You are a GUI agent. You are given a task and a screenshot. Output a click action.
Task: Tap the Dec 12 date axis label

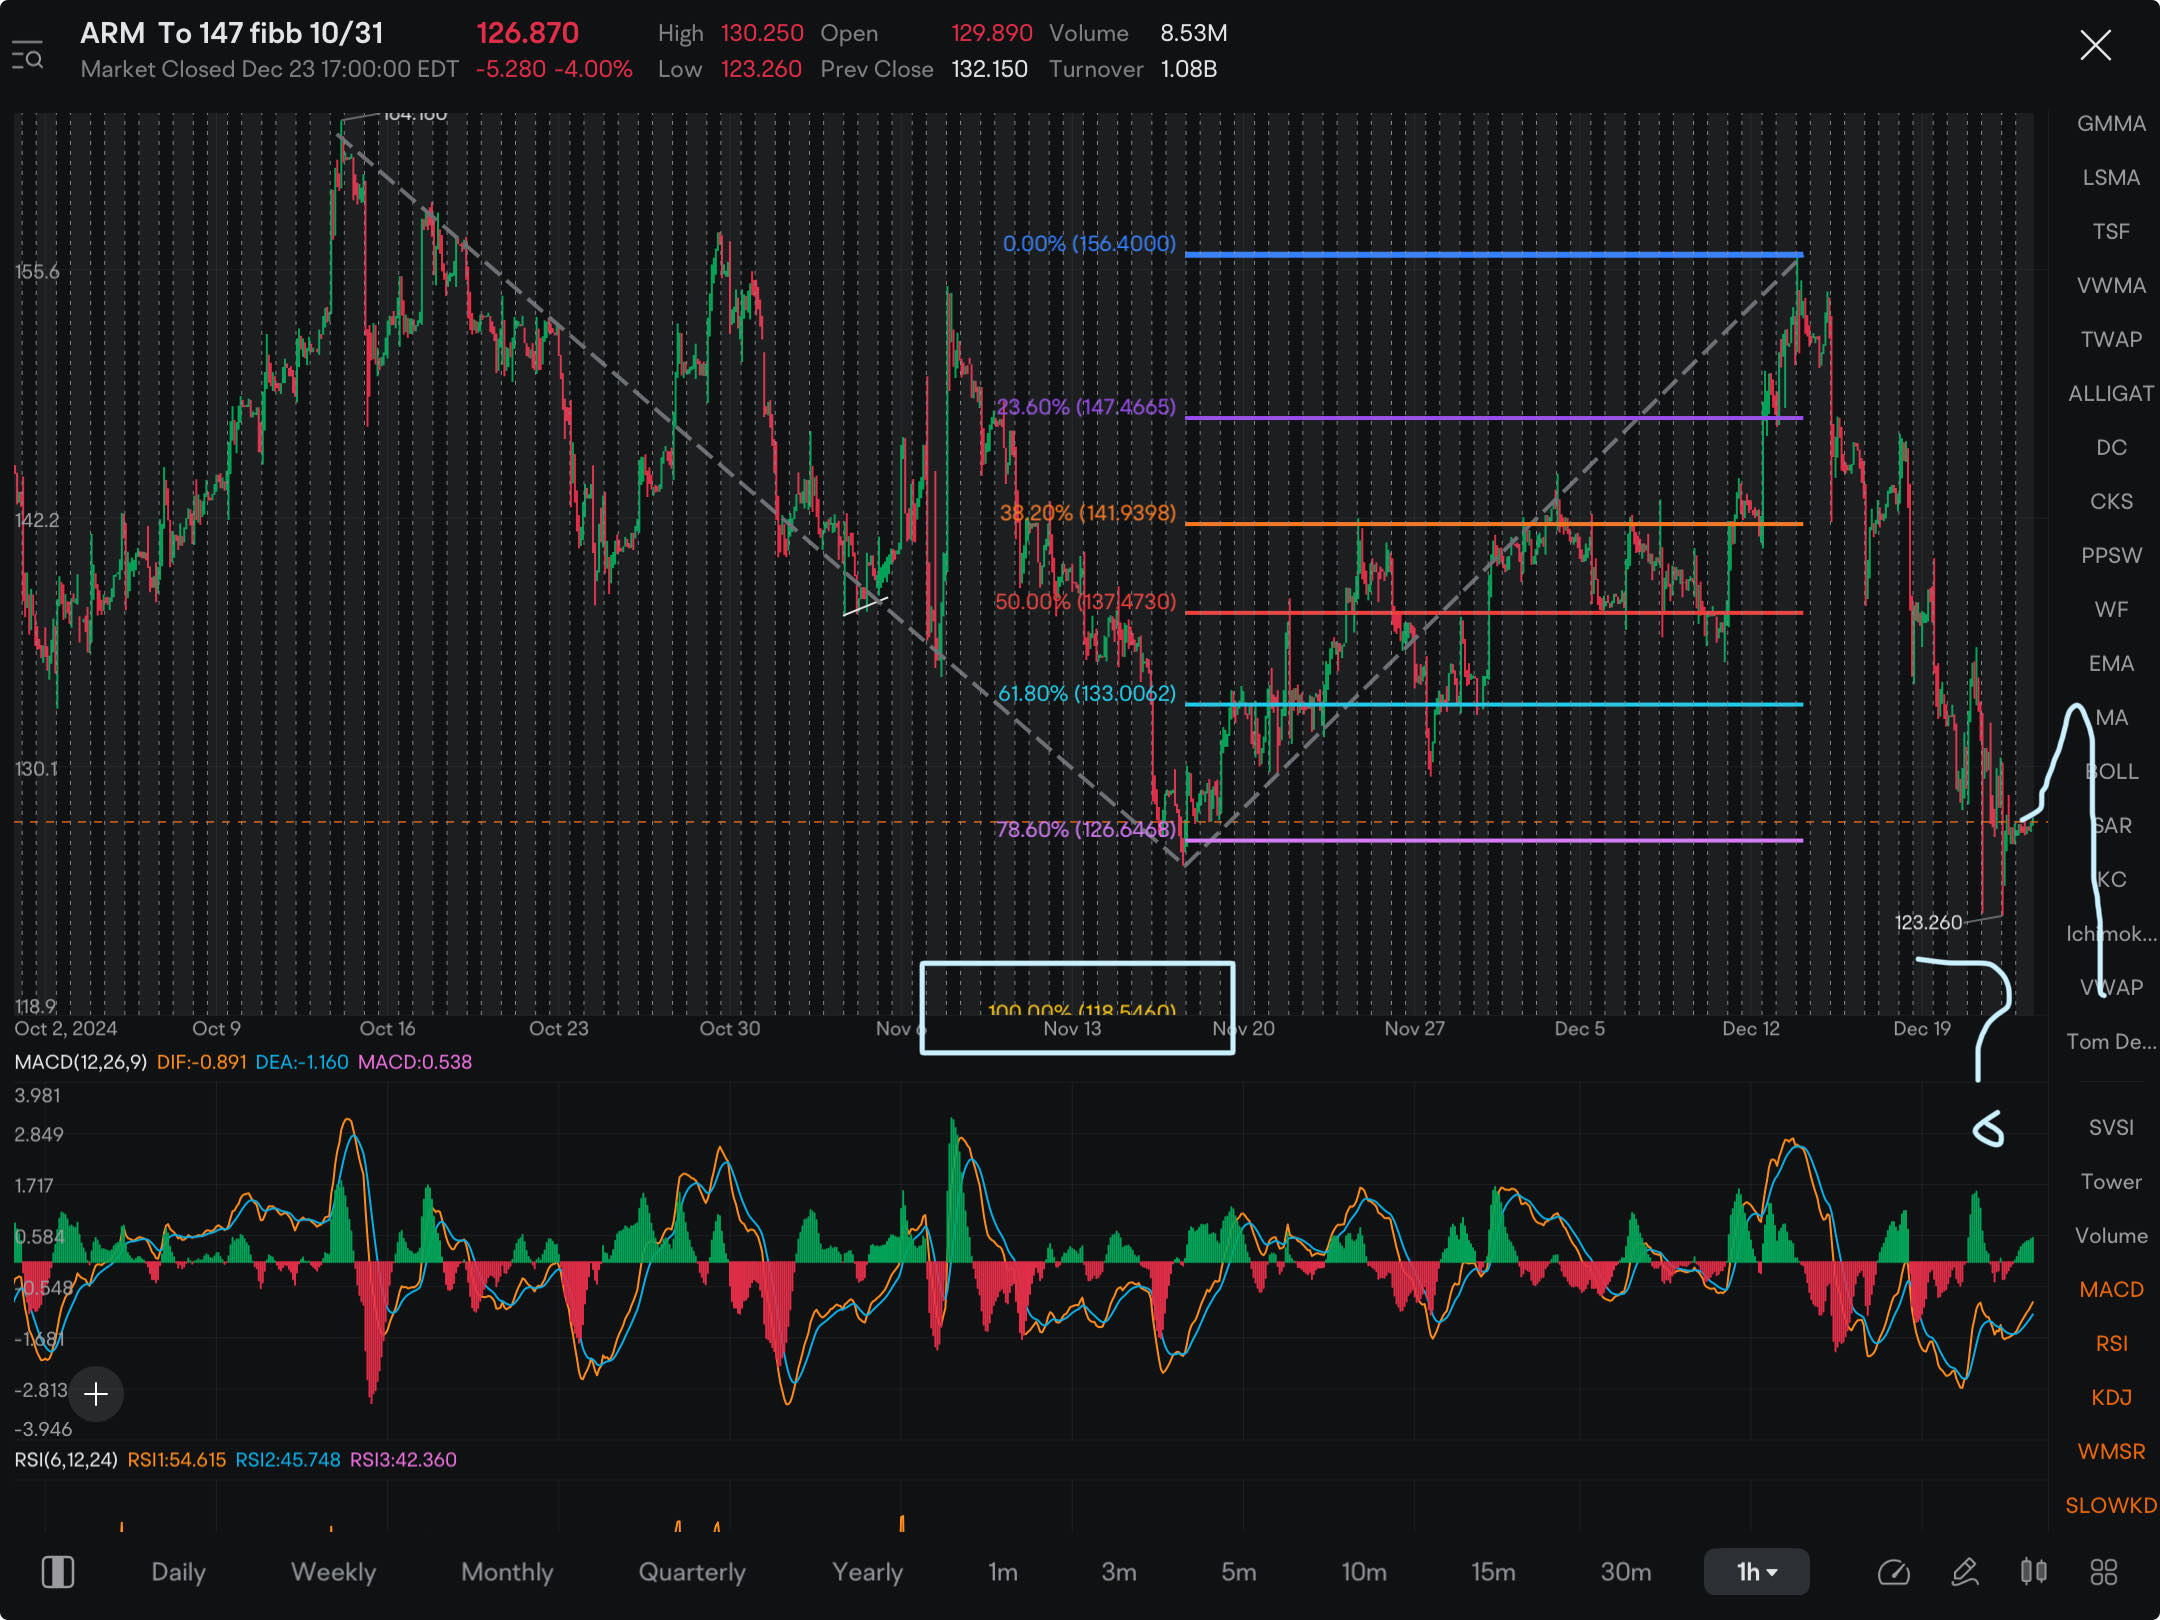point(1751,1028)
